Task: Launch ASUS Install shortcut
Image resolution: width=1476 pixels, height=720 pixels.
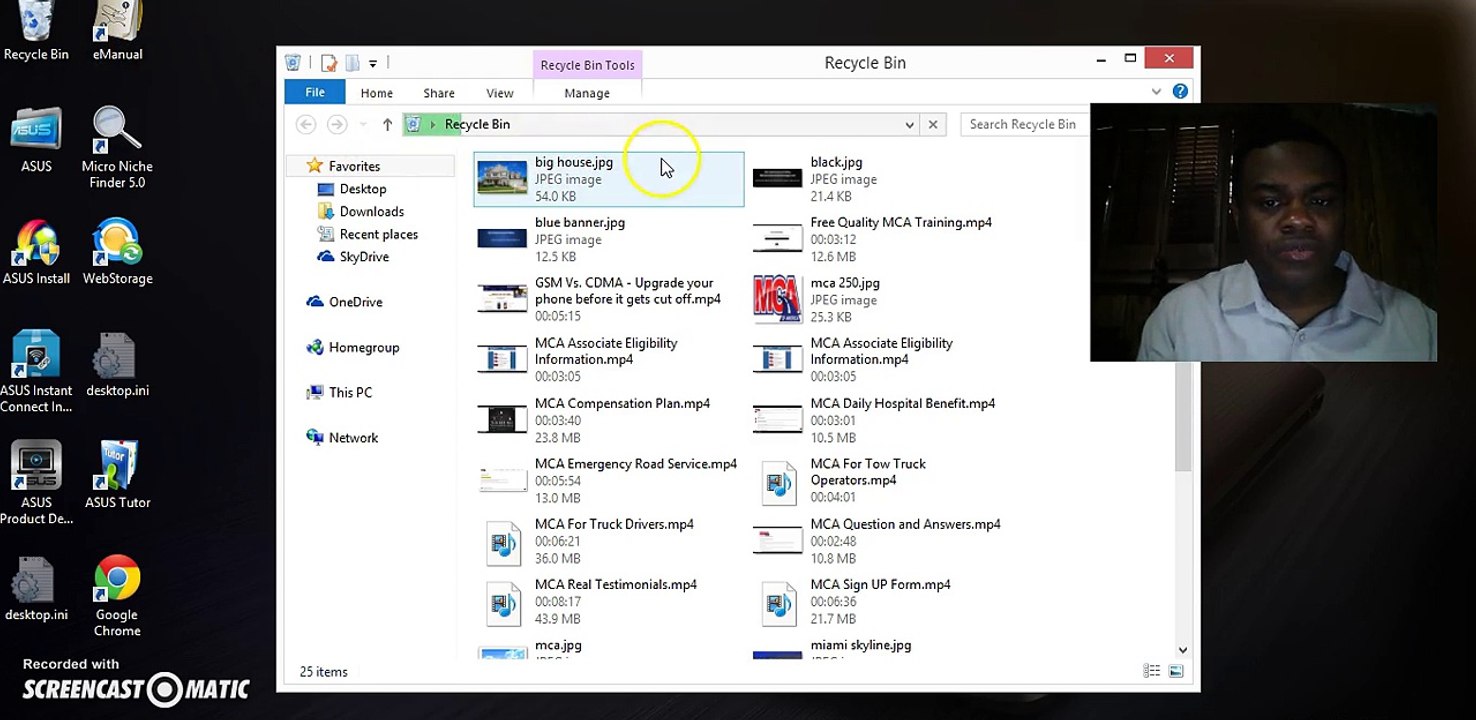Action: click(x=36, y=252)
